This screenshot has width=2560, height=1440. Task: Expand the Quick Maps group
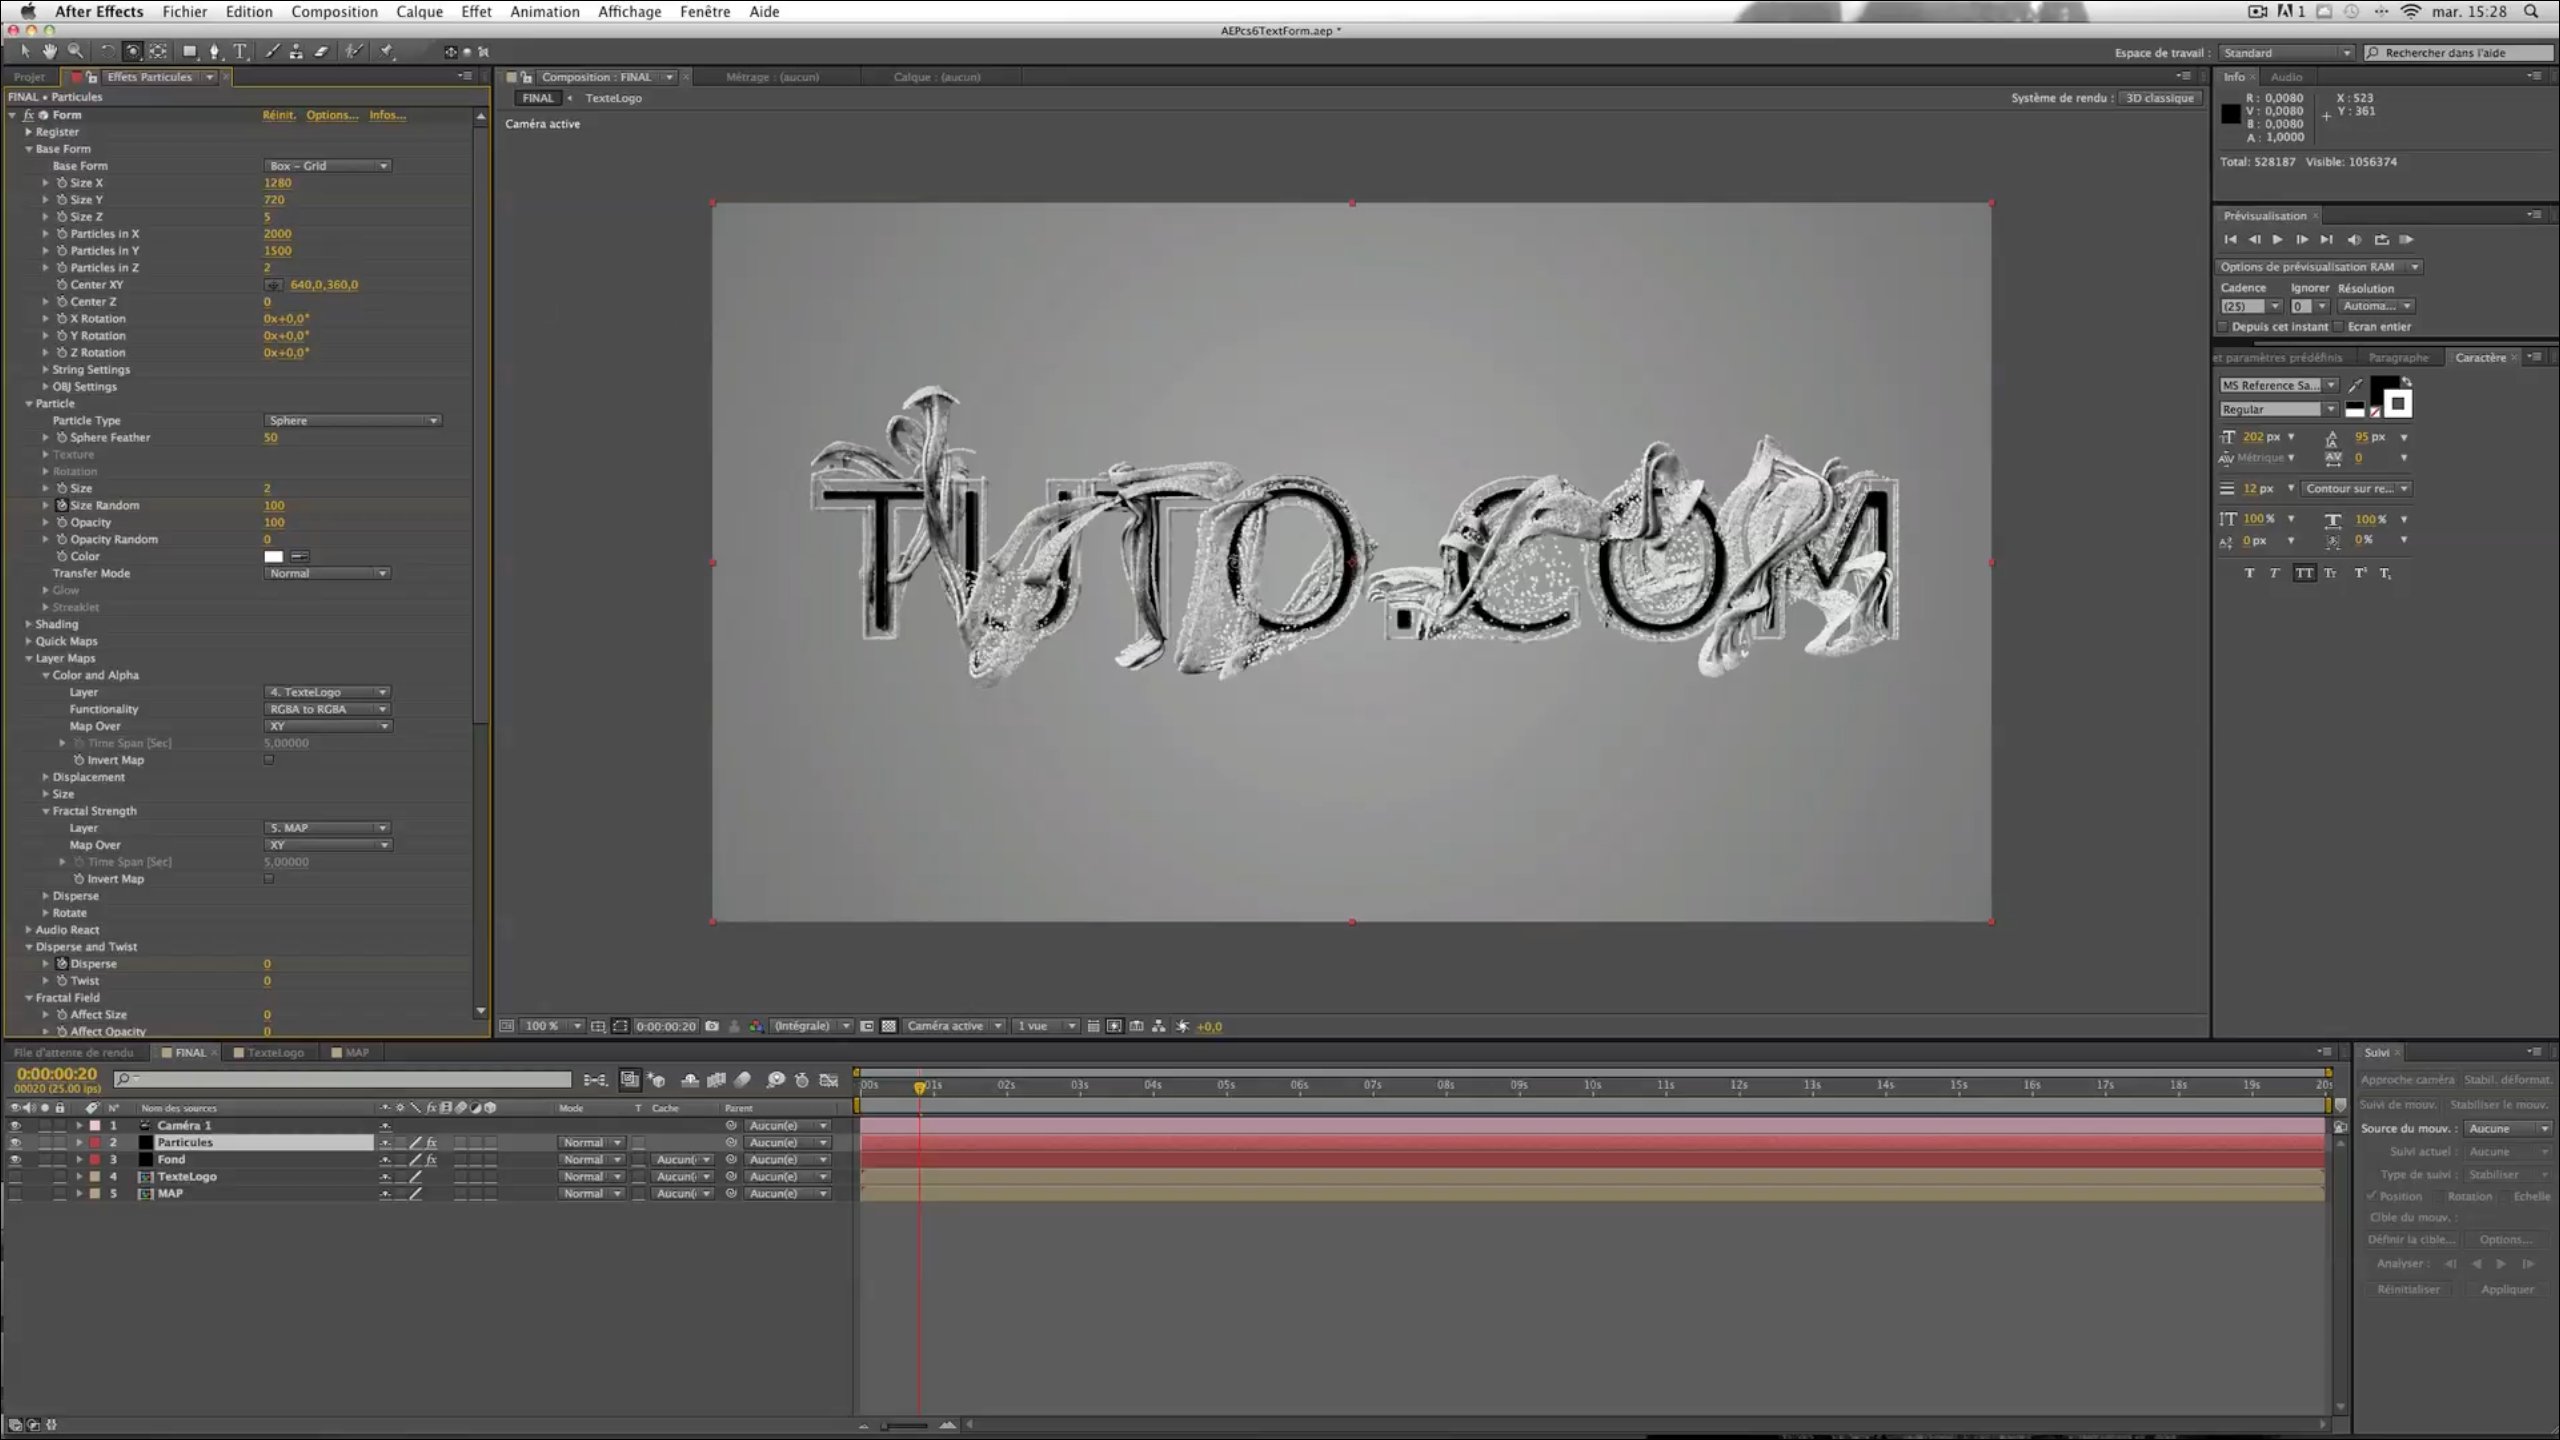pos(29,641)
